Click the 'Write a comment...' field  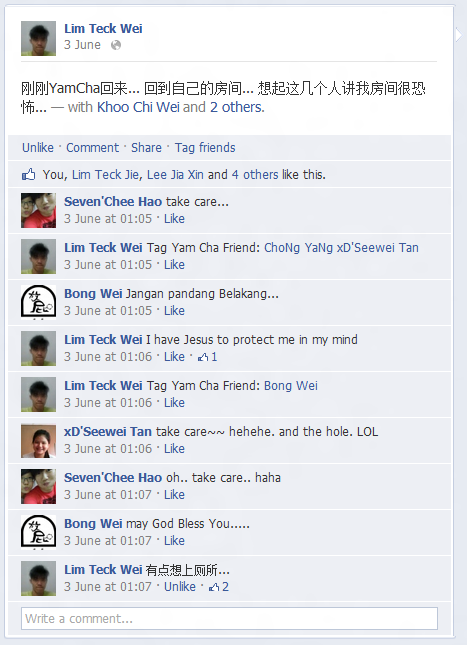point(229,619)
